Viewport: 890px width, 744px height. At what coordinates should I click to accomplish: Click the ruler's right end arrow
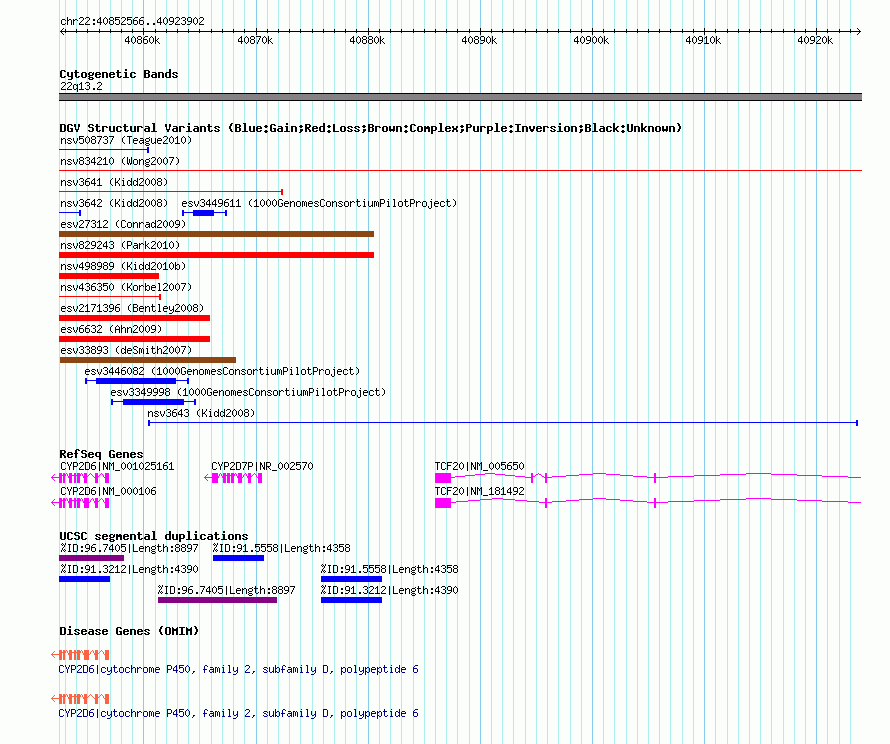858,32
